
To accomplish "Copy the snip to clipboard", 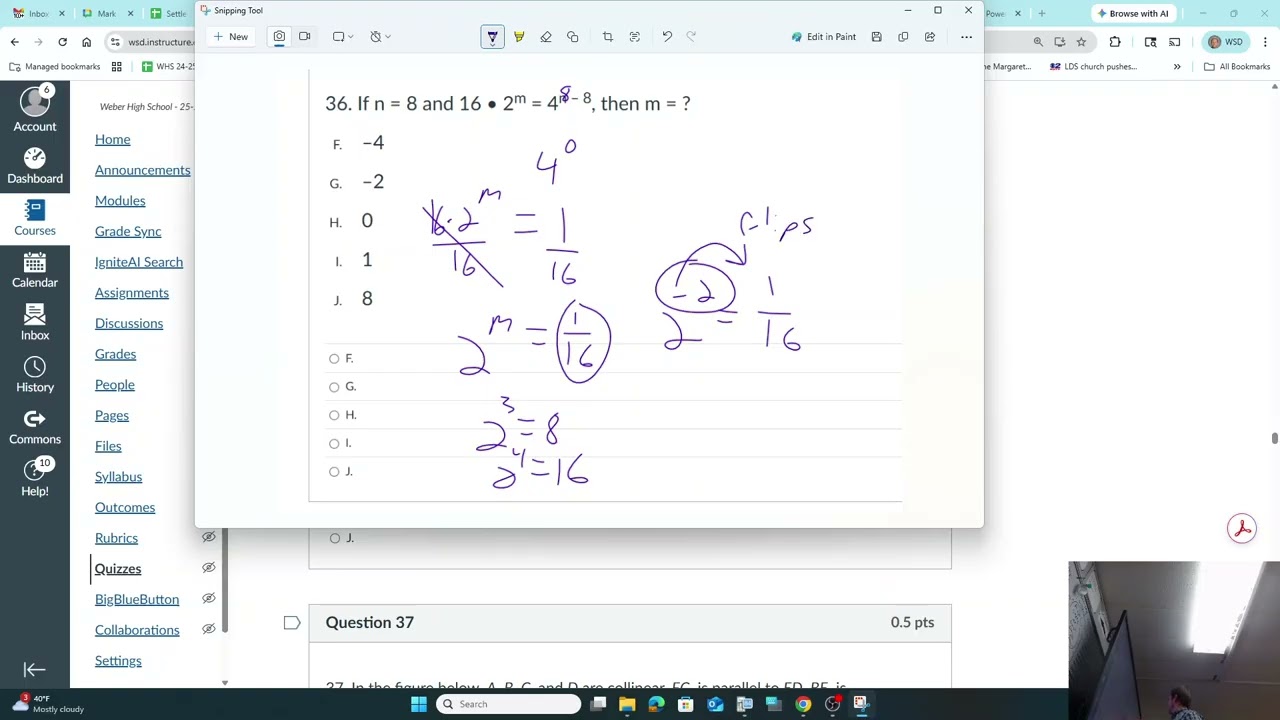I will click(x=903, y=37).
